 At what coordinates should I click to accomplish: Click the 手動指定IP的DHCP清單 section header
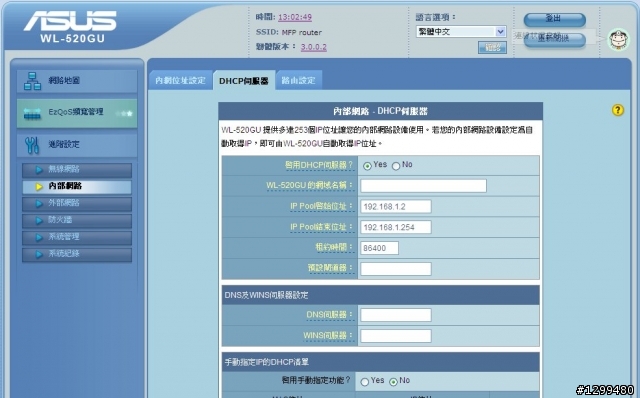pyautogui.click(x=380, y=362)
